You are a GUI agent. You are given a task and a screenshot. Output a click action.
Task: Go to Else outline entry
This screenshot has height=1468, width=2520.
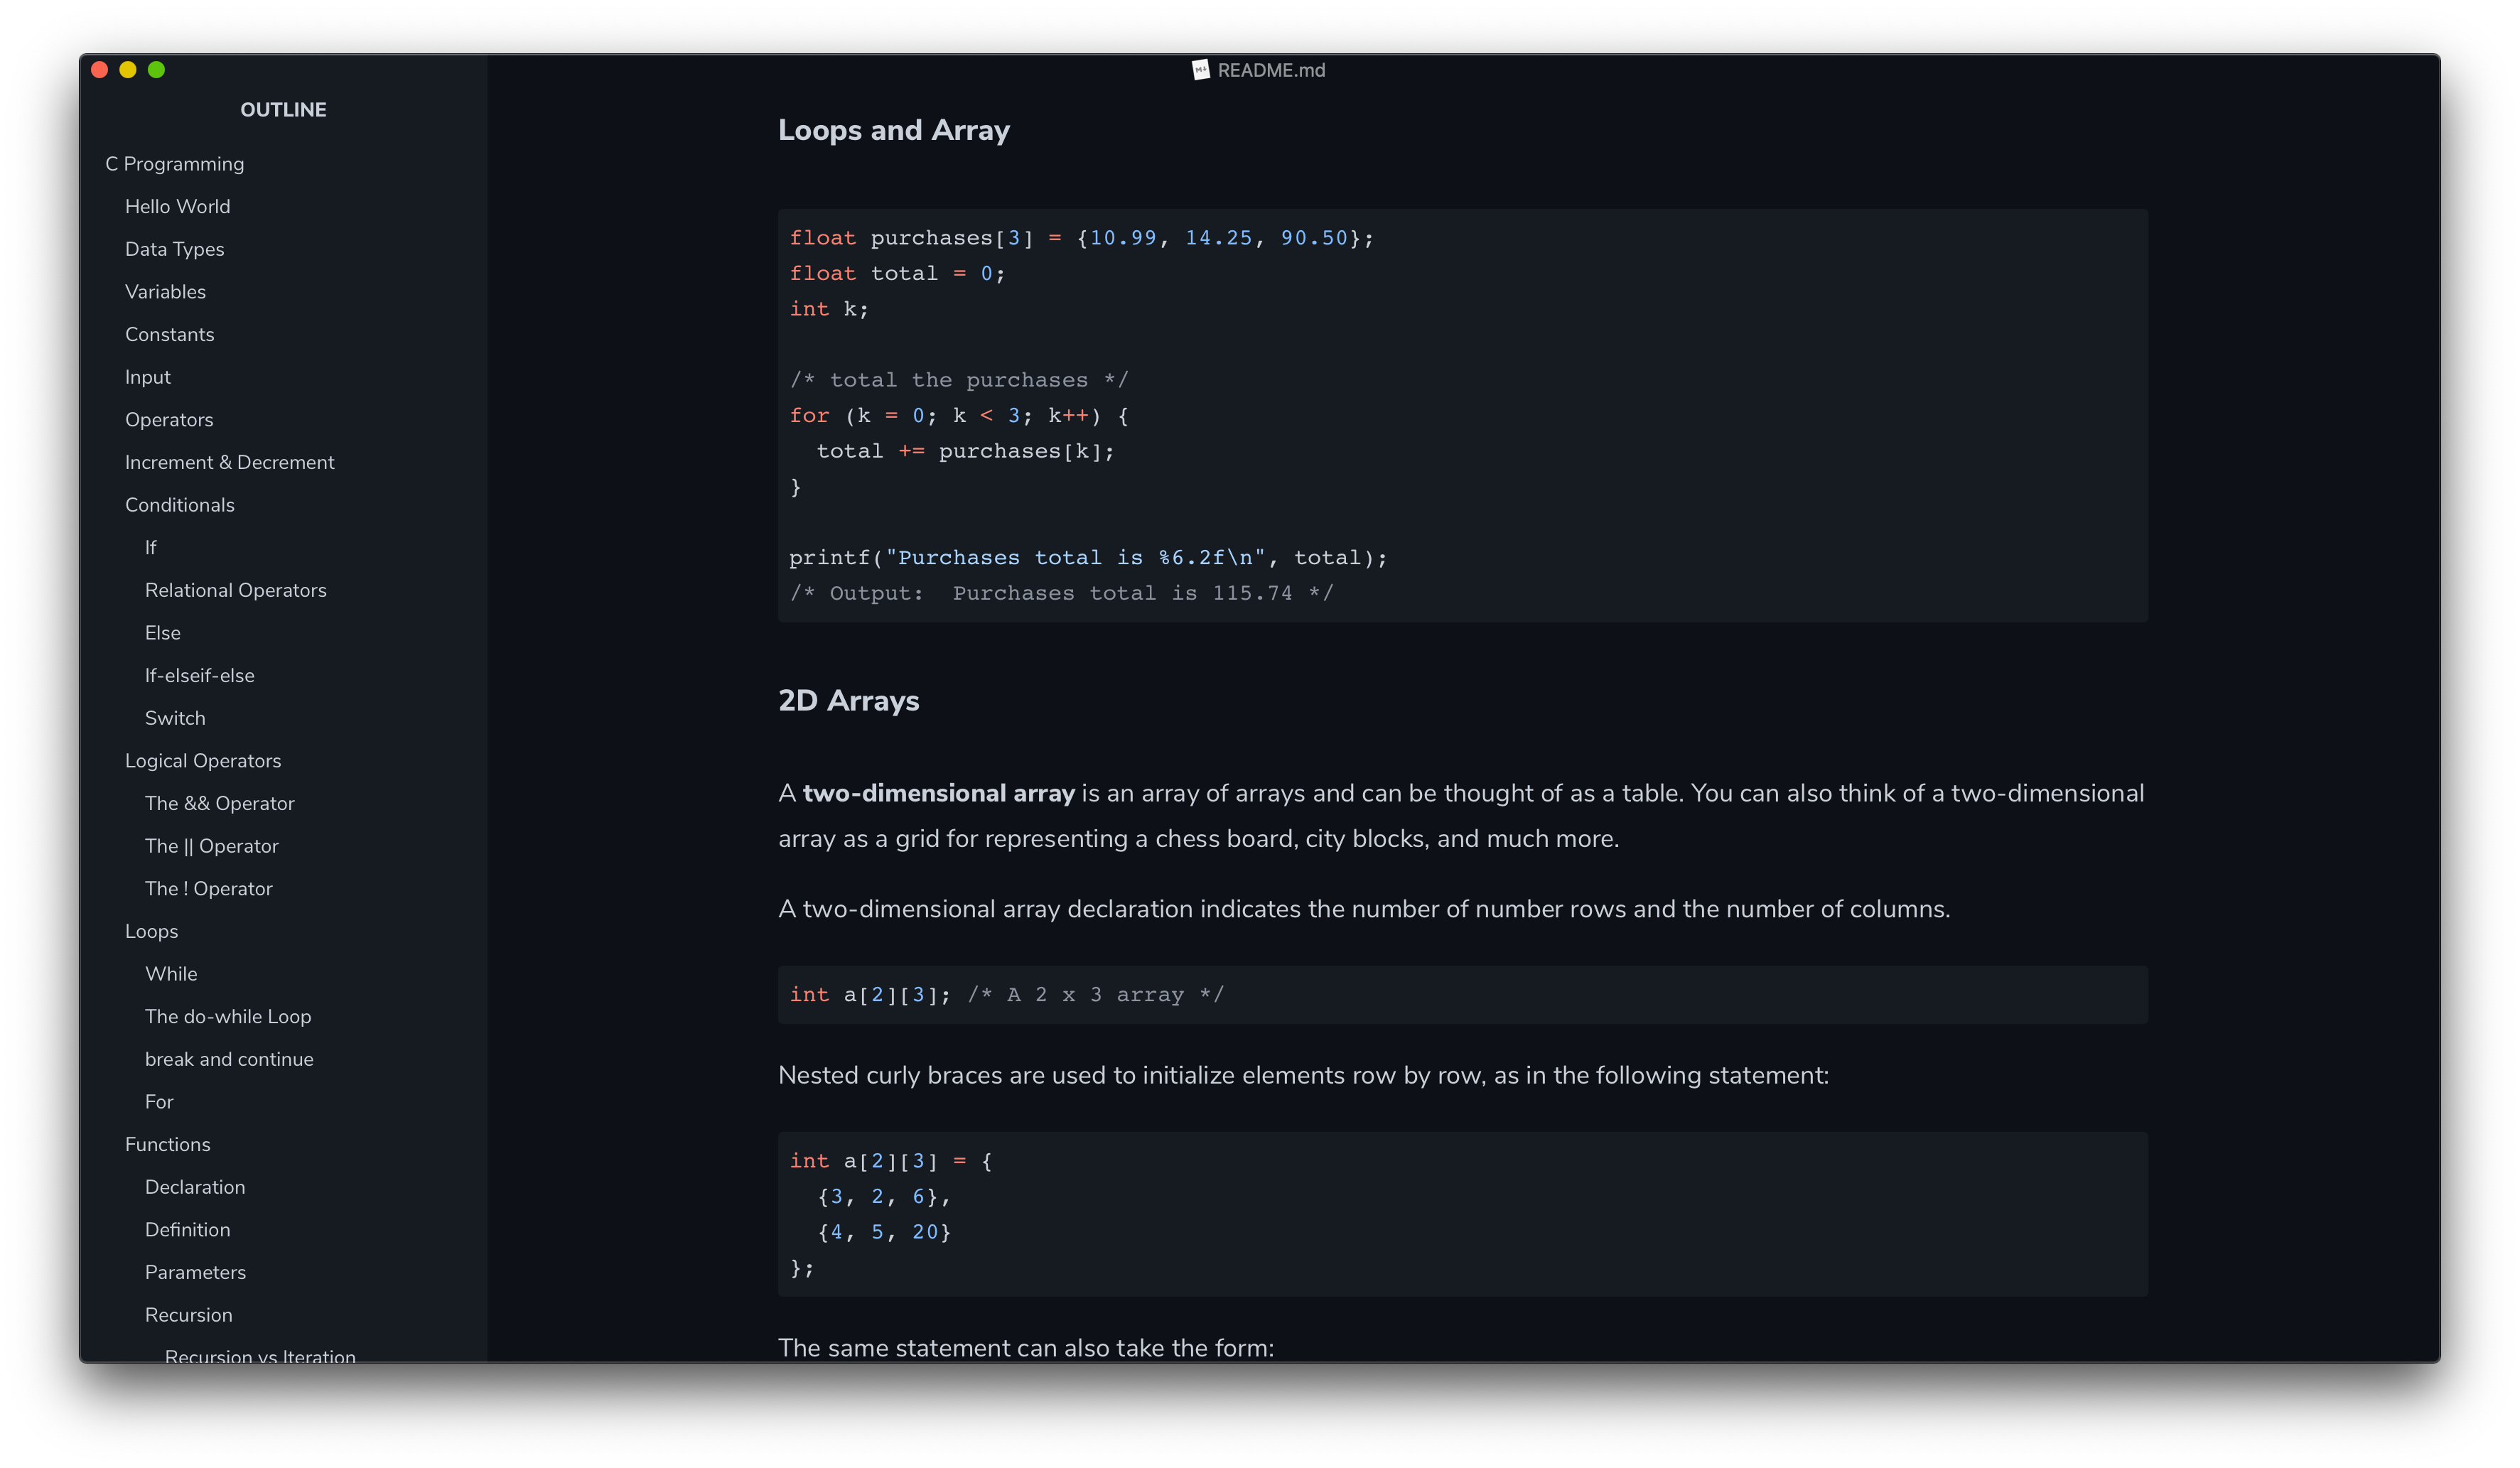[162, 633]
